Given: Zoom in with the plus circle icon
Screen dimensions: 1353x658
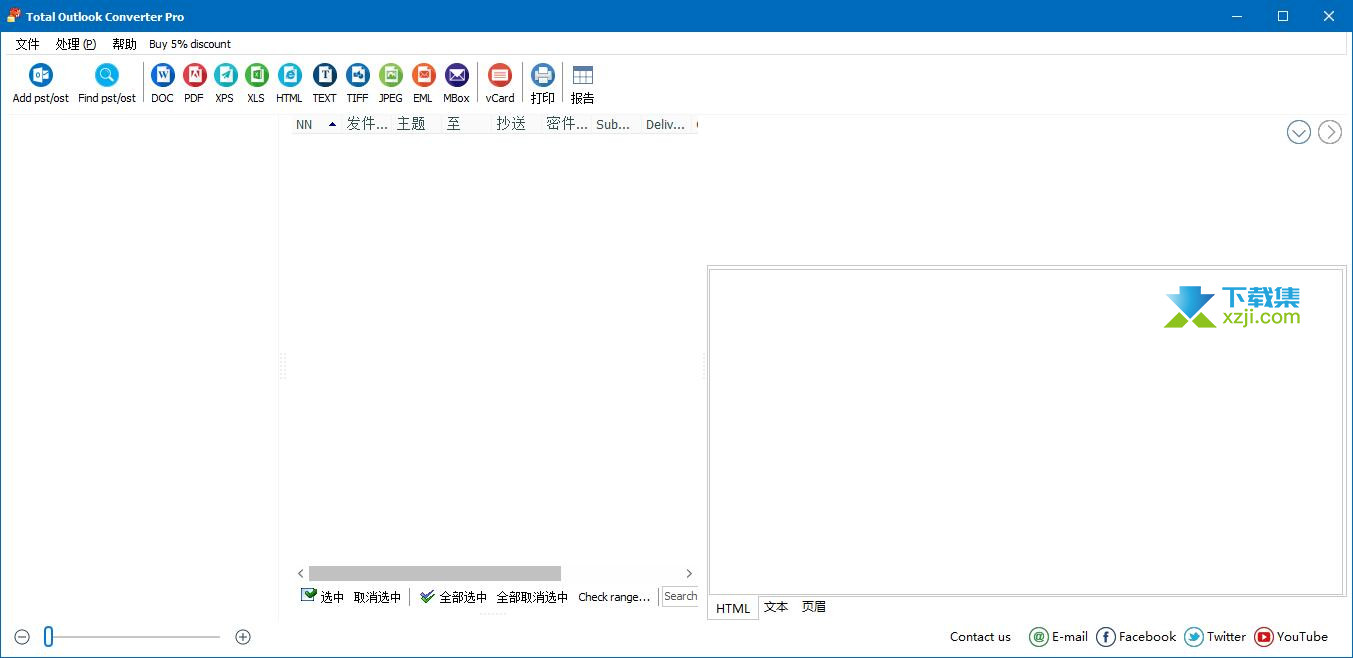Looking at the screenshot, I should coord(243,637).
